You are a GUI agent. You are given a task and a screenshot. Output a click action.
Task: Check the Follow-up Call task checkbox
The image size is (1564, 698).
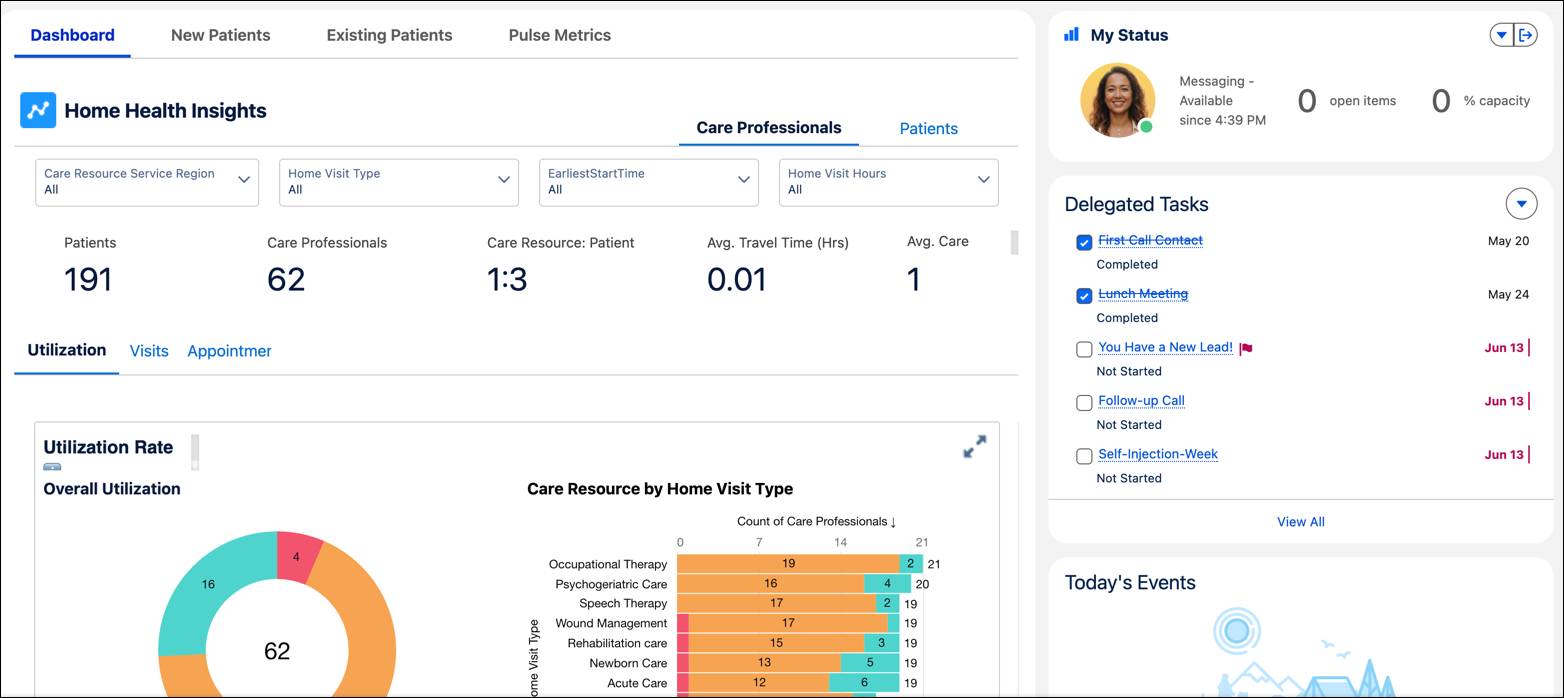1084,403
